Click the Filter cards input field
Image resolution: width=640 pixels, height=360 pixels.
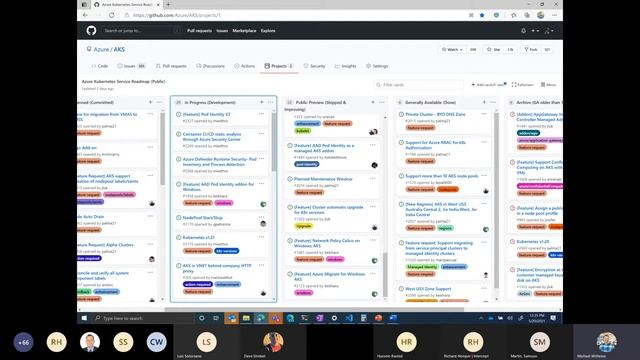418,85
